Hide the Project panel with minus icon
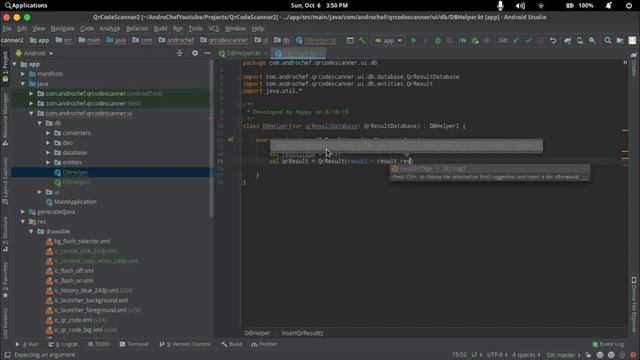This screenshot has width=640, height=360. [x=207, y=53]
